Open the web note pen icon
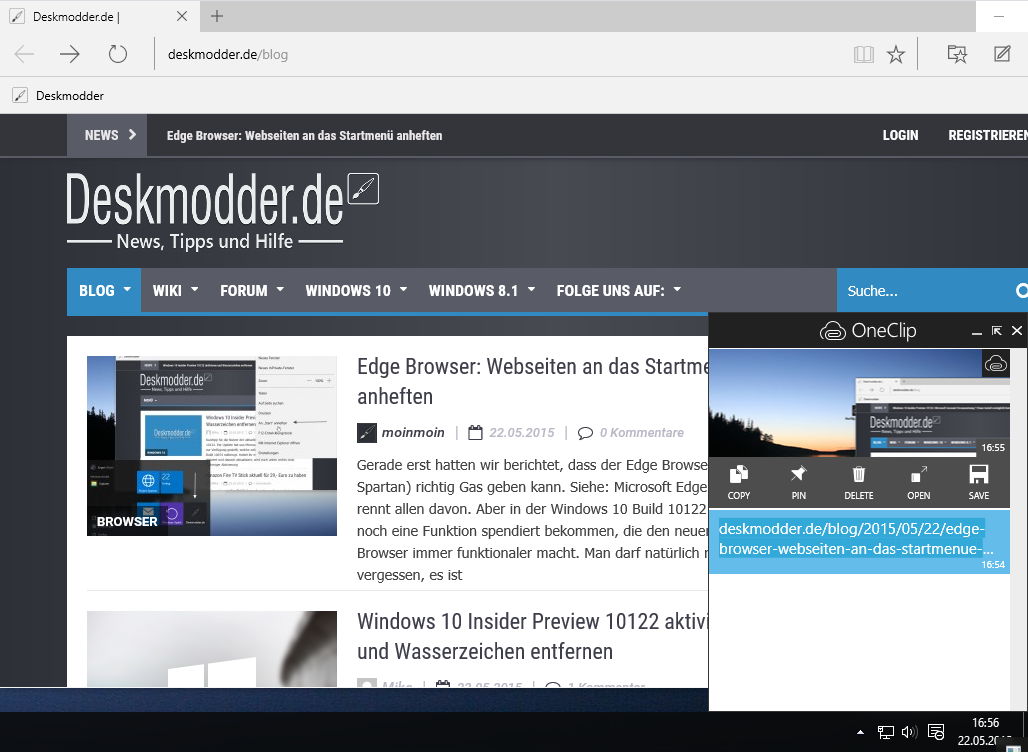 click(1002, 54)
